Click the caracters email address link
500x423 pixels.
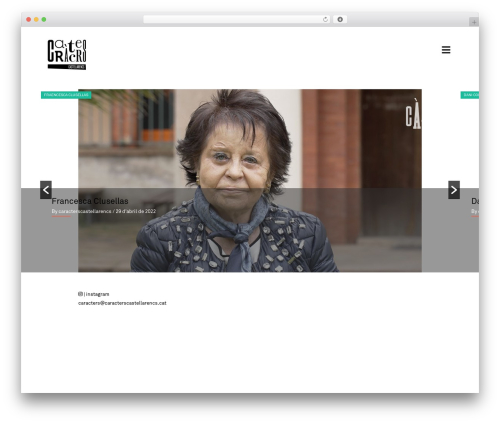[122, 303]
